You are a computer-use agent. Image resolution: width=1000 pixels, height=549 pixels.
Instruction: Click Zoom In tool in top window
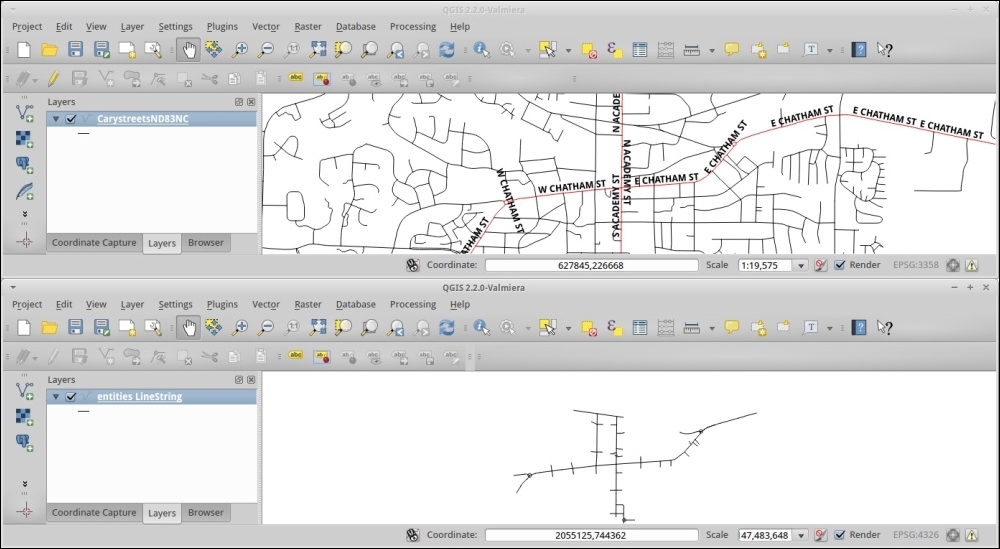click(240, 49)
